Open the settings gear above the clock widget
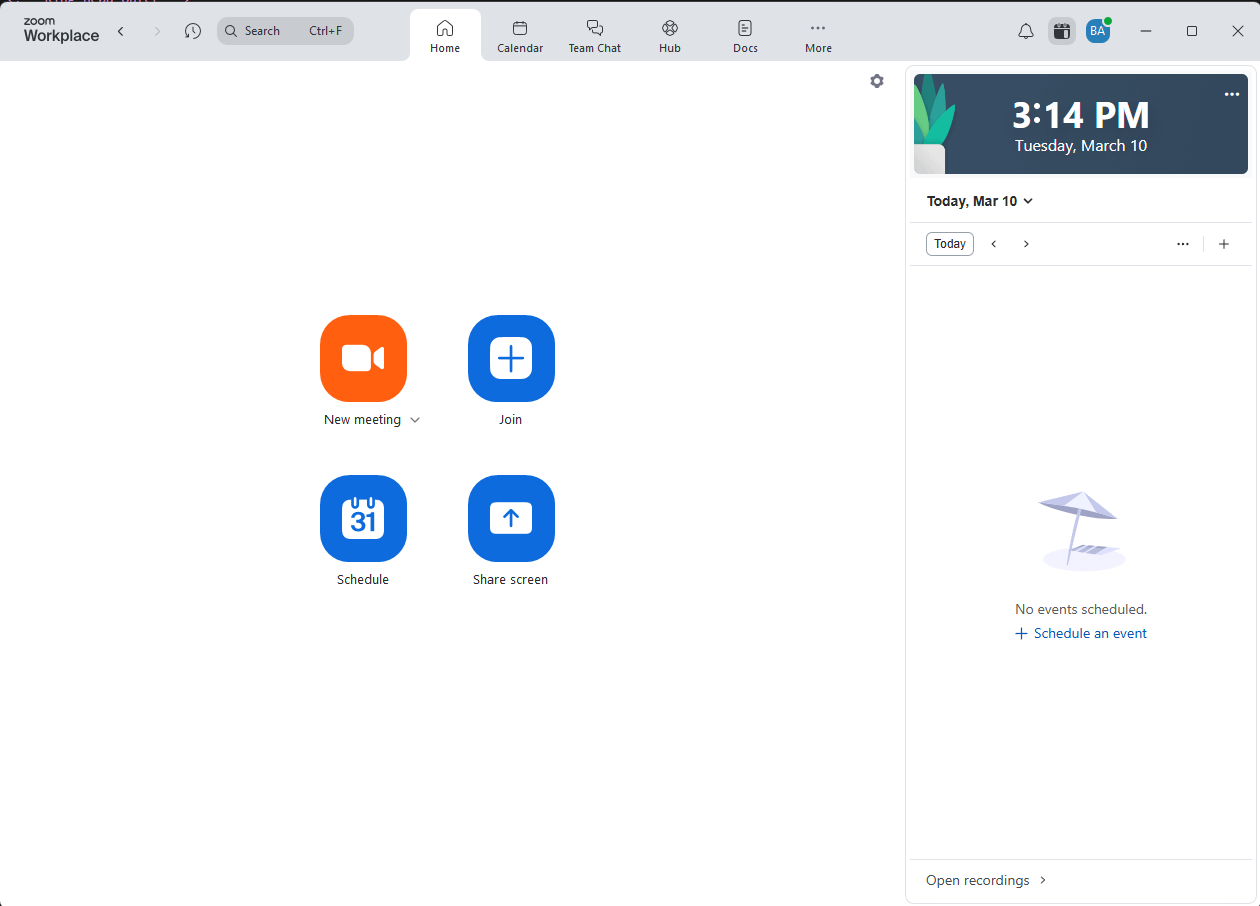The height and width of the screenshot is (906, 1260). coord(877,81)
